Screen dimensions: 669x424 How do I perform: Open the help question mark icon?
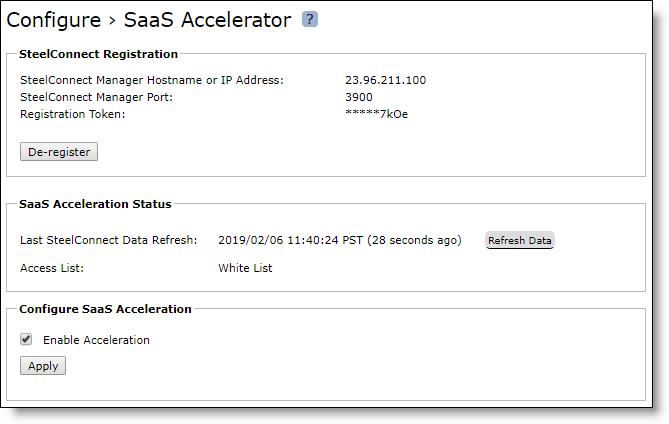pos(310,19)
